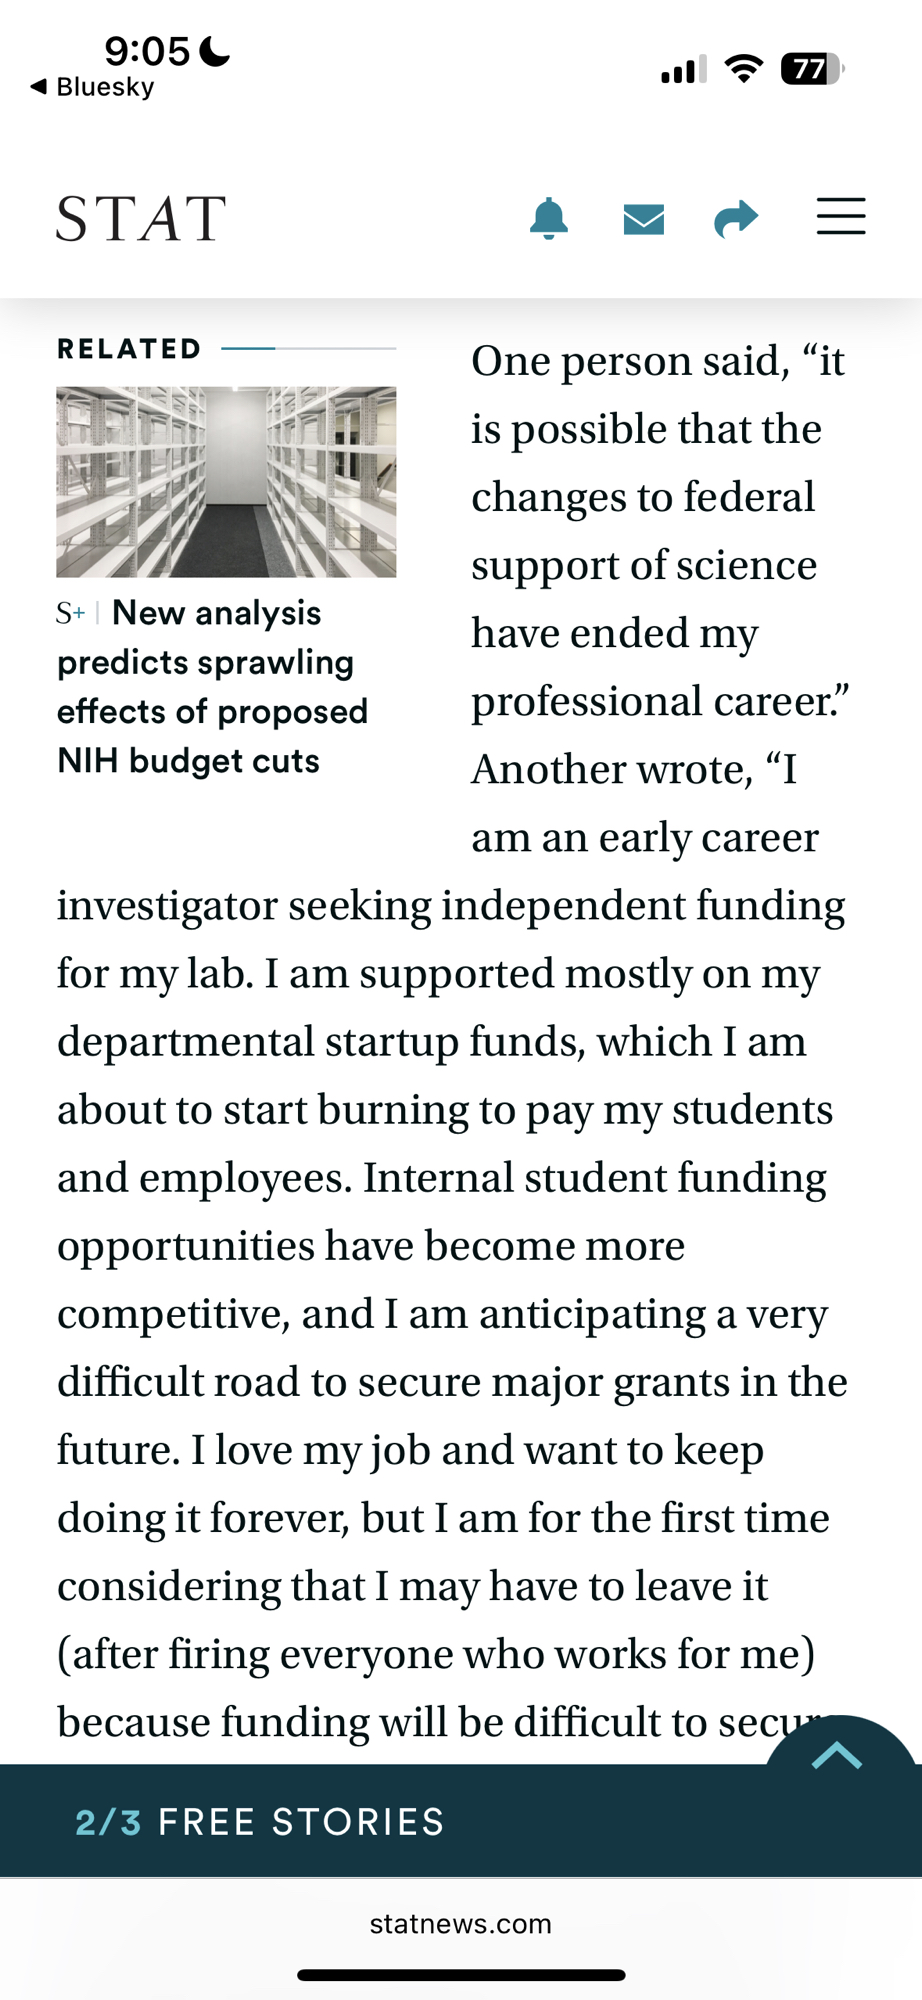Tap the Wi-Fi status icon
922x2000 pixels.
click(743, 69)
